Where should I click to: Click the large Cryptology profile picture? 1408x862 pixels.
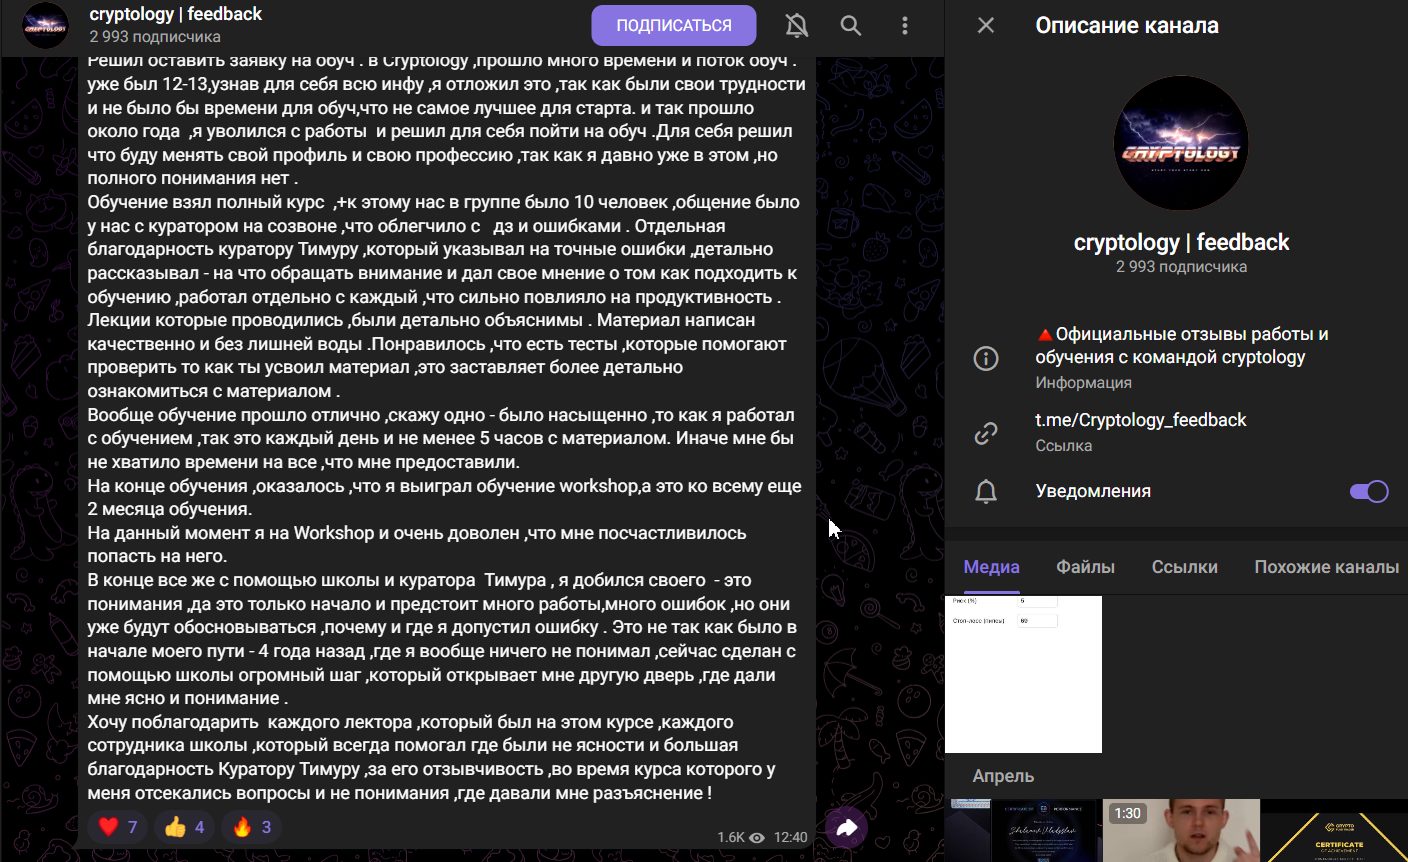click(1181, 143)
